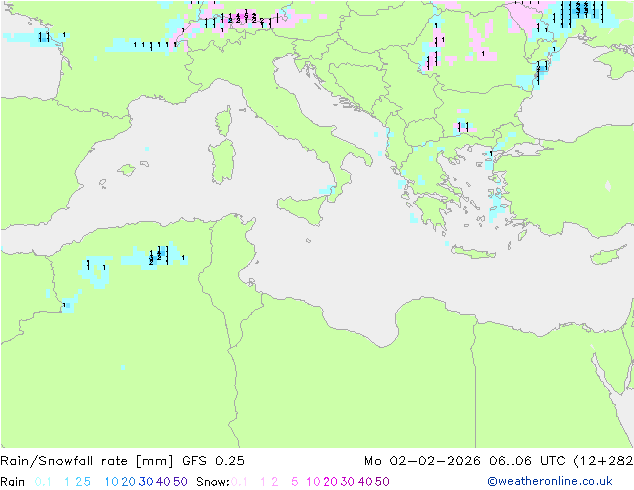
Task: Click the weatheronline.co.uk copyright text
Action: coord(550,481)
